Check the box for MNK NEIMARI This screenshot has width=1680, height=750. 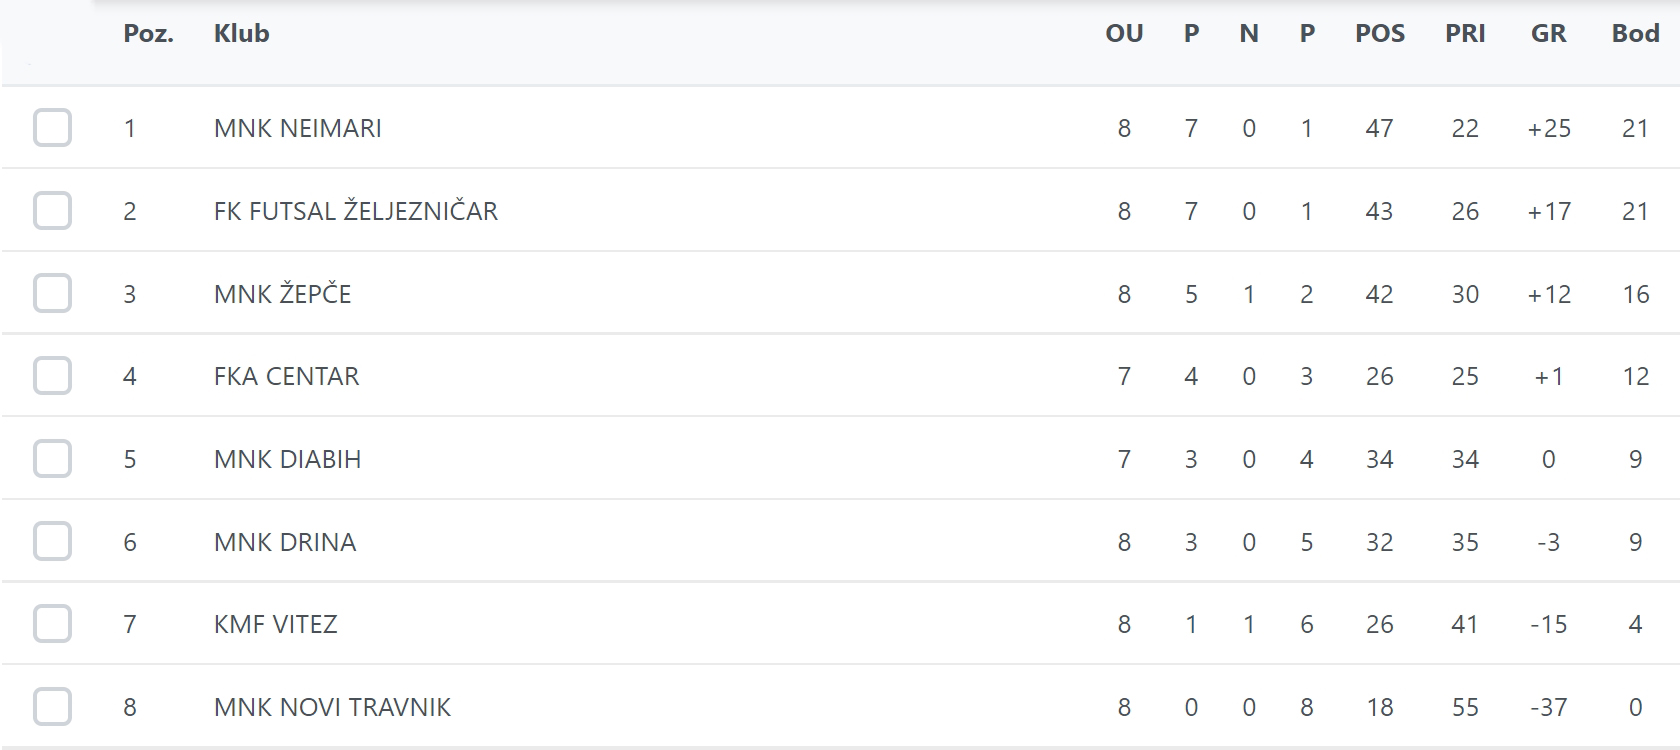[x=52, y=128]
